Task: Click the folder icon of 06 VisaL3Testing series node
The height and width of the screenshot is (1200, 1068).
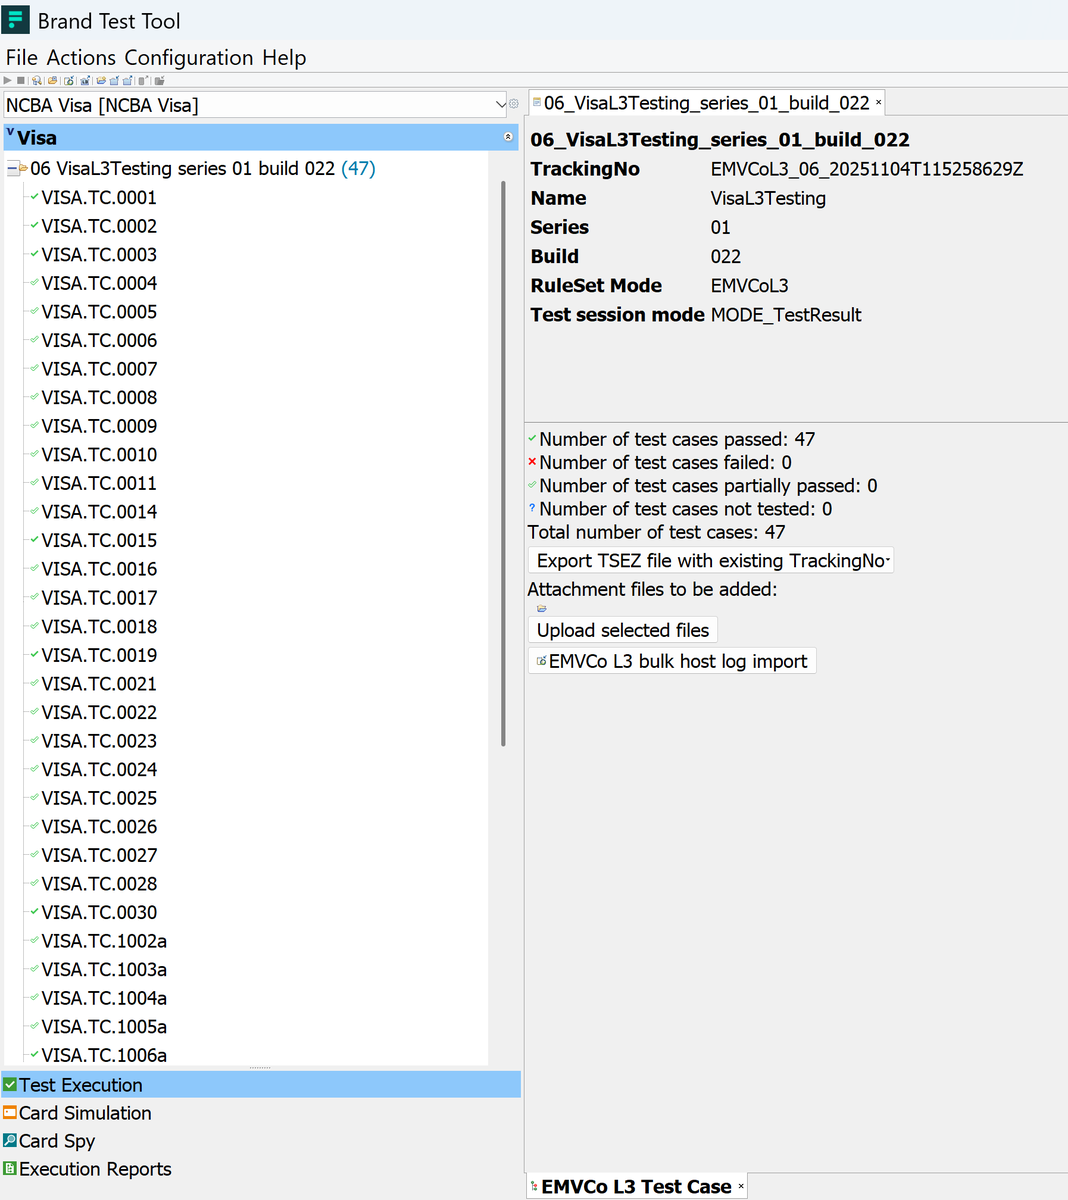Action: point(24,168)
